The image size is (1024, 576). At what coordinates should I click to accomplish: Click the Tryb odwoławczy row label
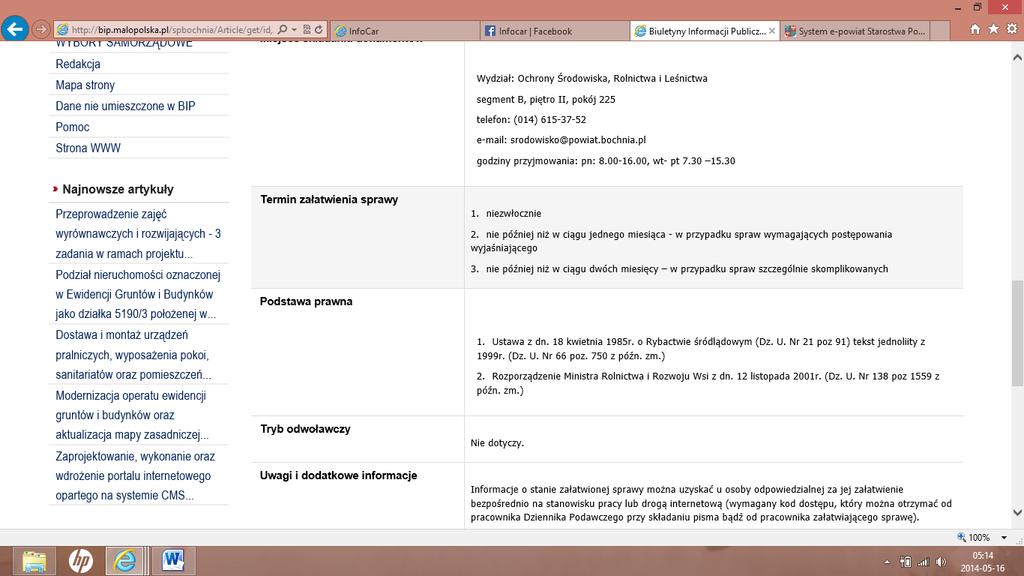click(x=305, y=428)
